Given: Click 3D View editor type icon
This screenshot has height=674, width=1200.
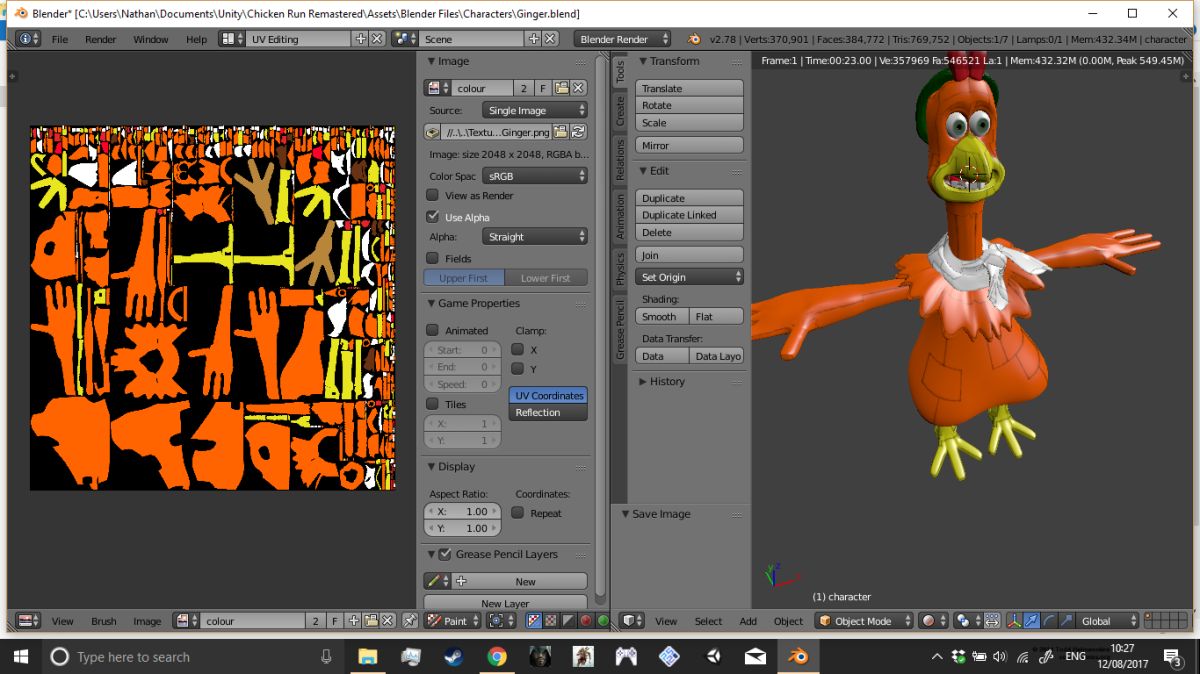Looking at the screenshot, I should [x=632, y=621].
